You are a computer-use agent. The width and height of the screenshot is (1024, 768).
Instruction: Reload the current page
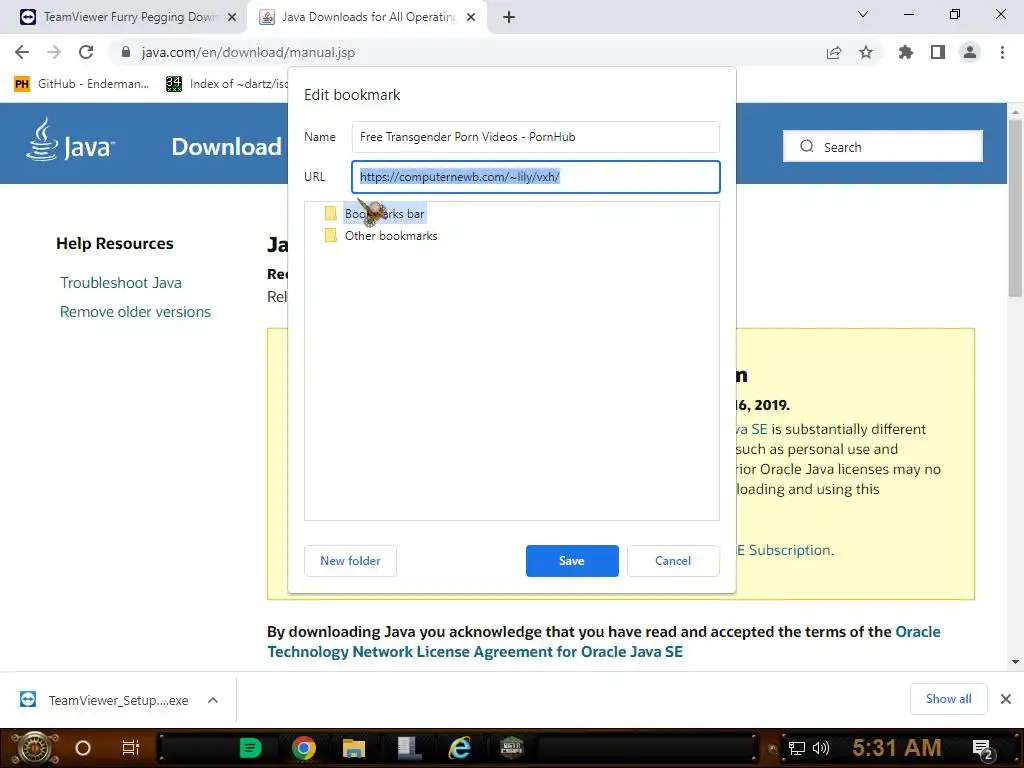click(86, 52)
